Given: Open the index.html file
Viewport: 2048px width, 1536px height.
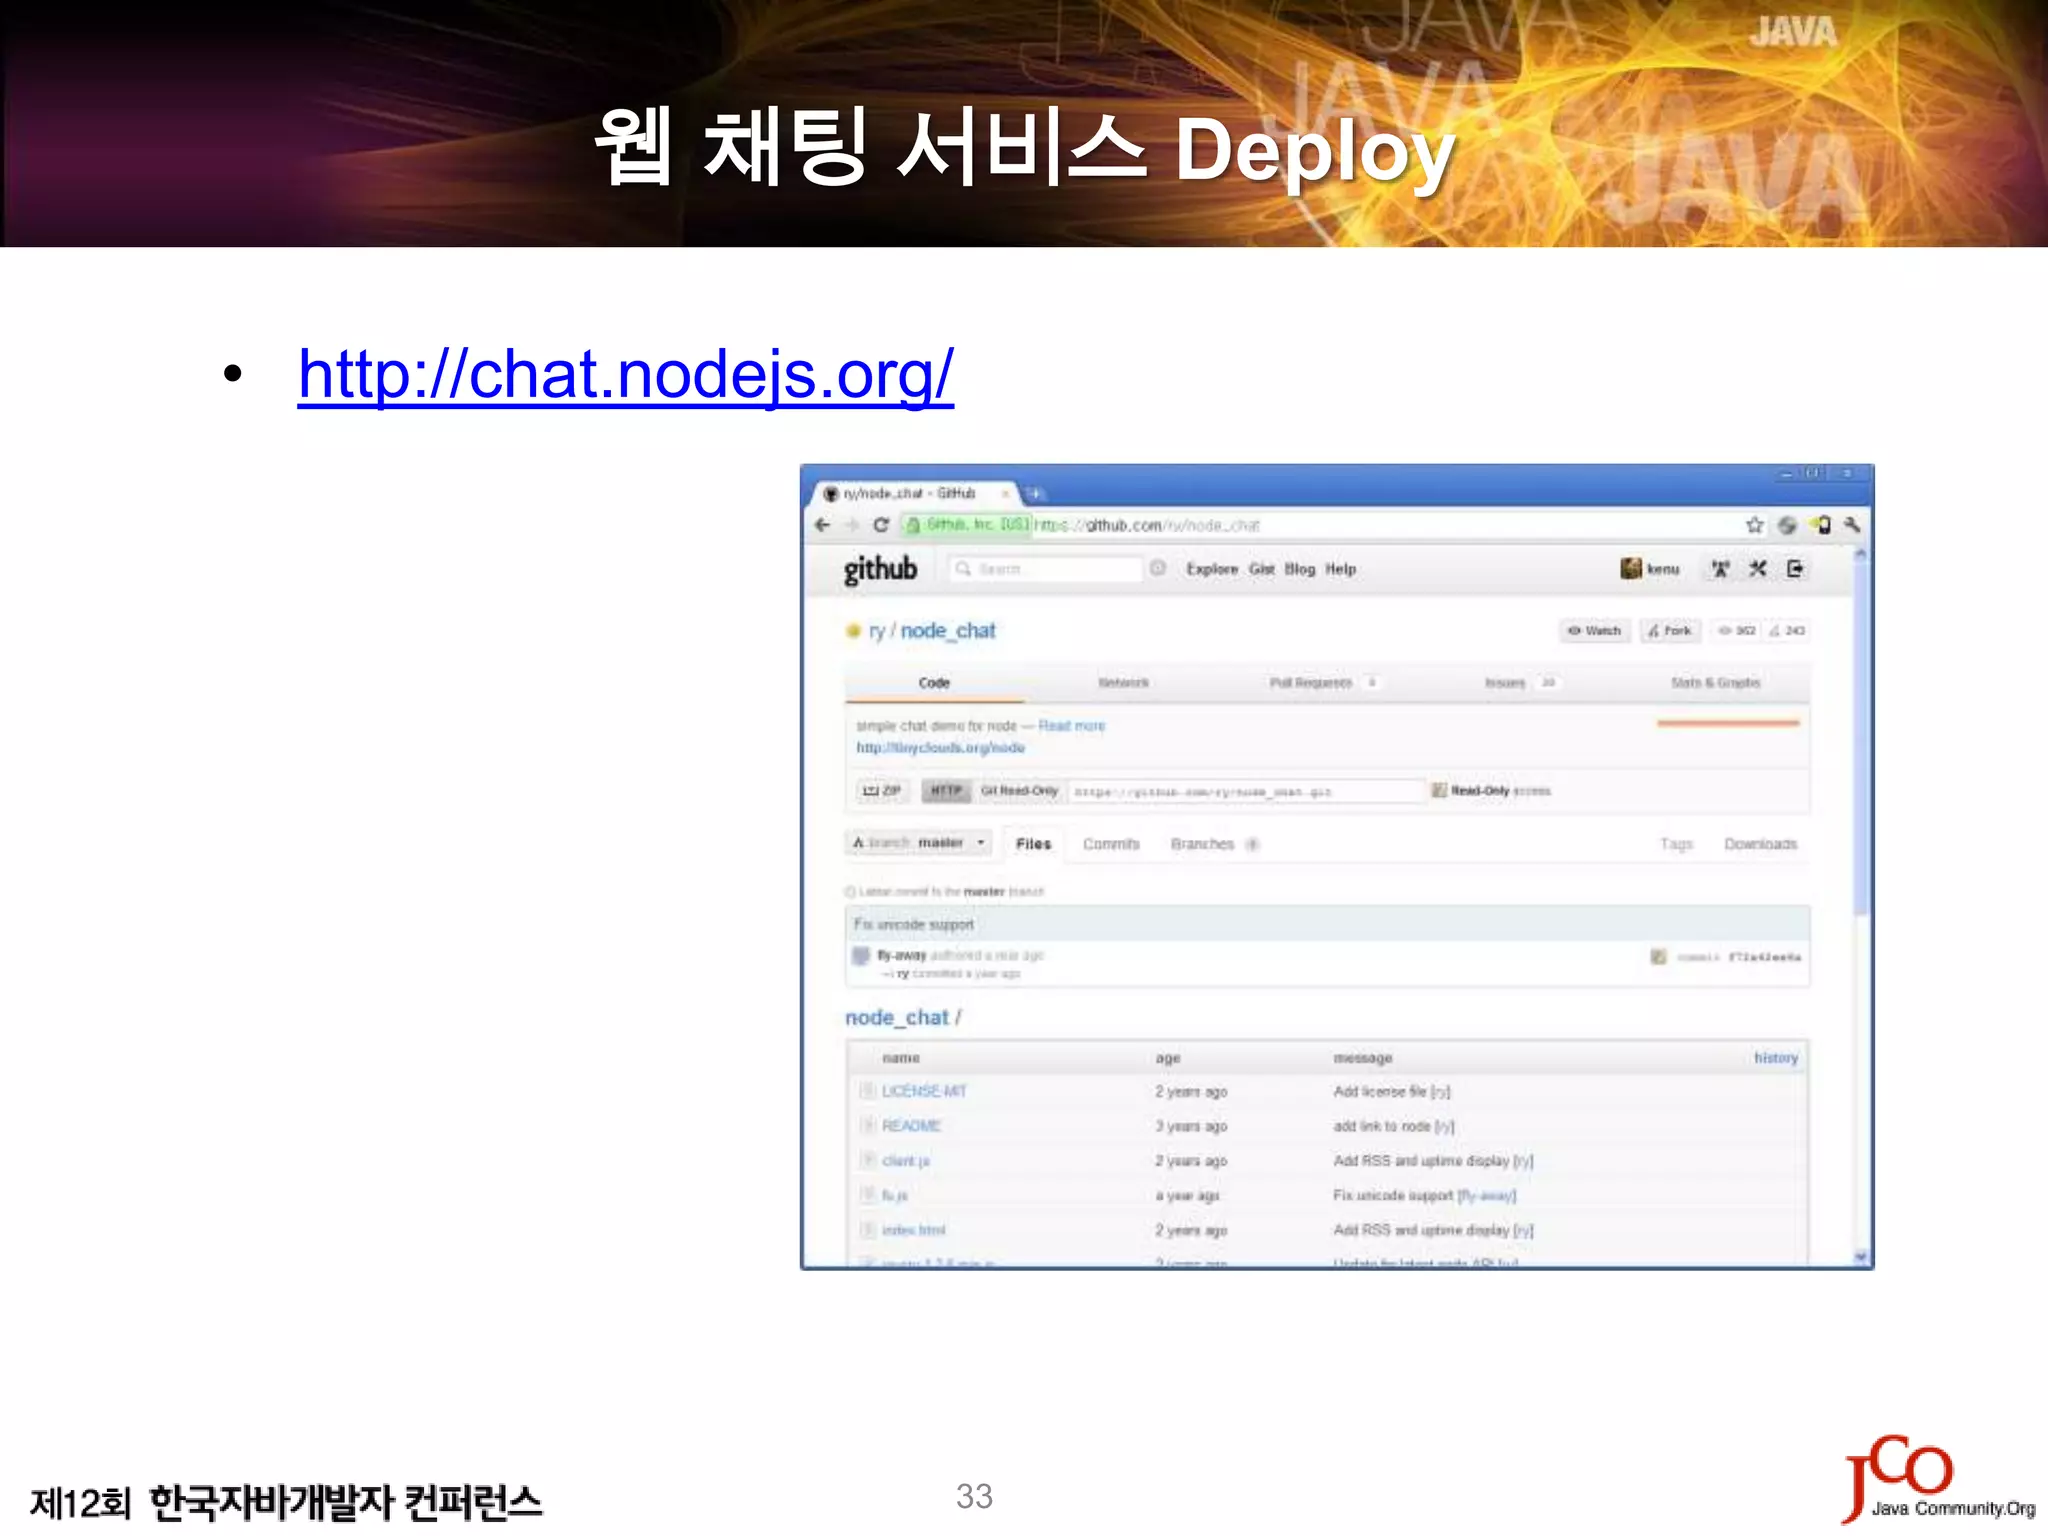Looking at the screenshot, I should tap(913, 1230).
